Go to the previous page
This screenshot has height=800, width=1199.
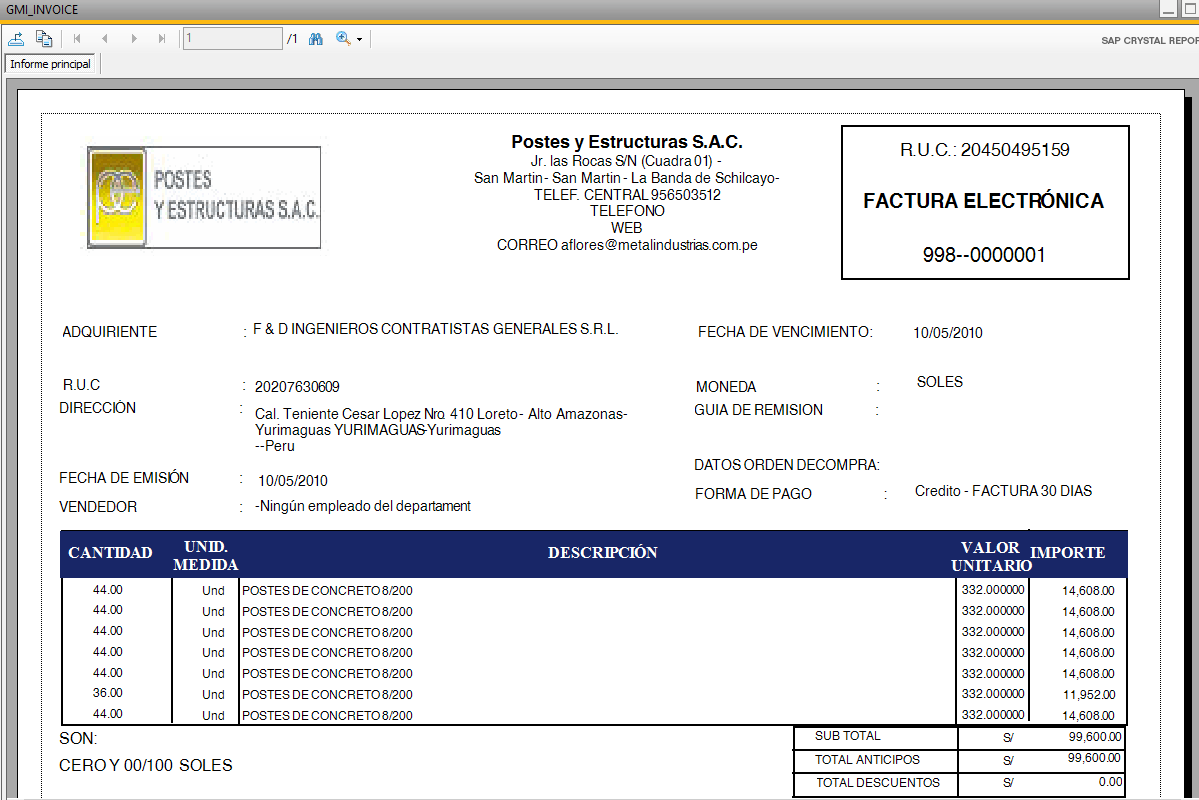105,39
